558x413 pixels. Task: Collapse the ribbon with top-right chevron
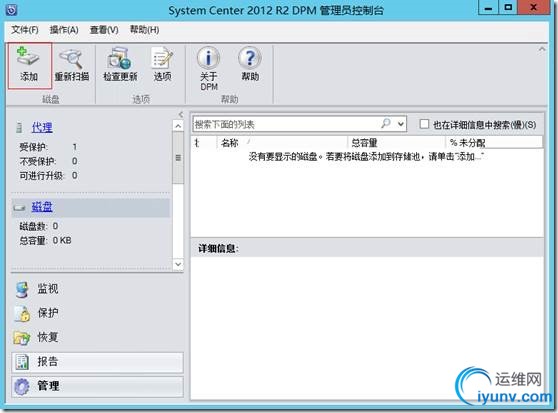click(542, 49)
